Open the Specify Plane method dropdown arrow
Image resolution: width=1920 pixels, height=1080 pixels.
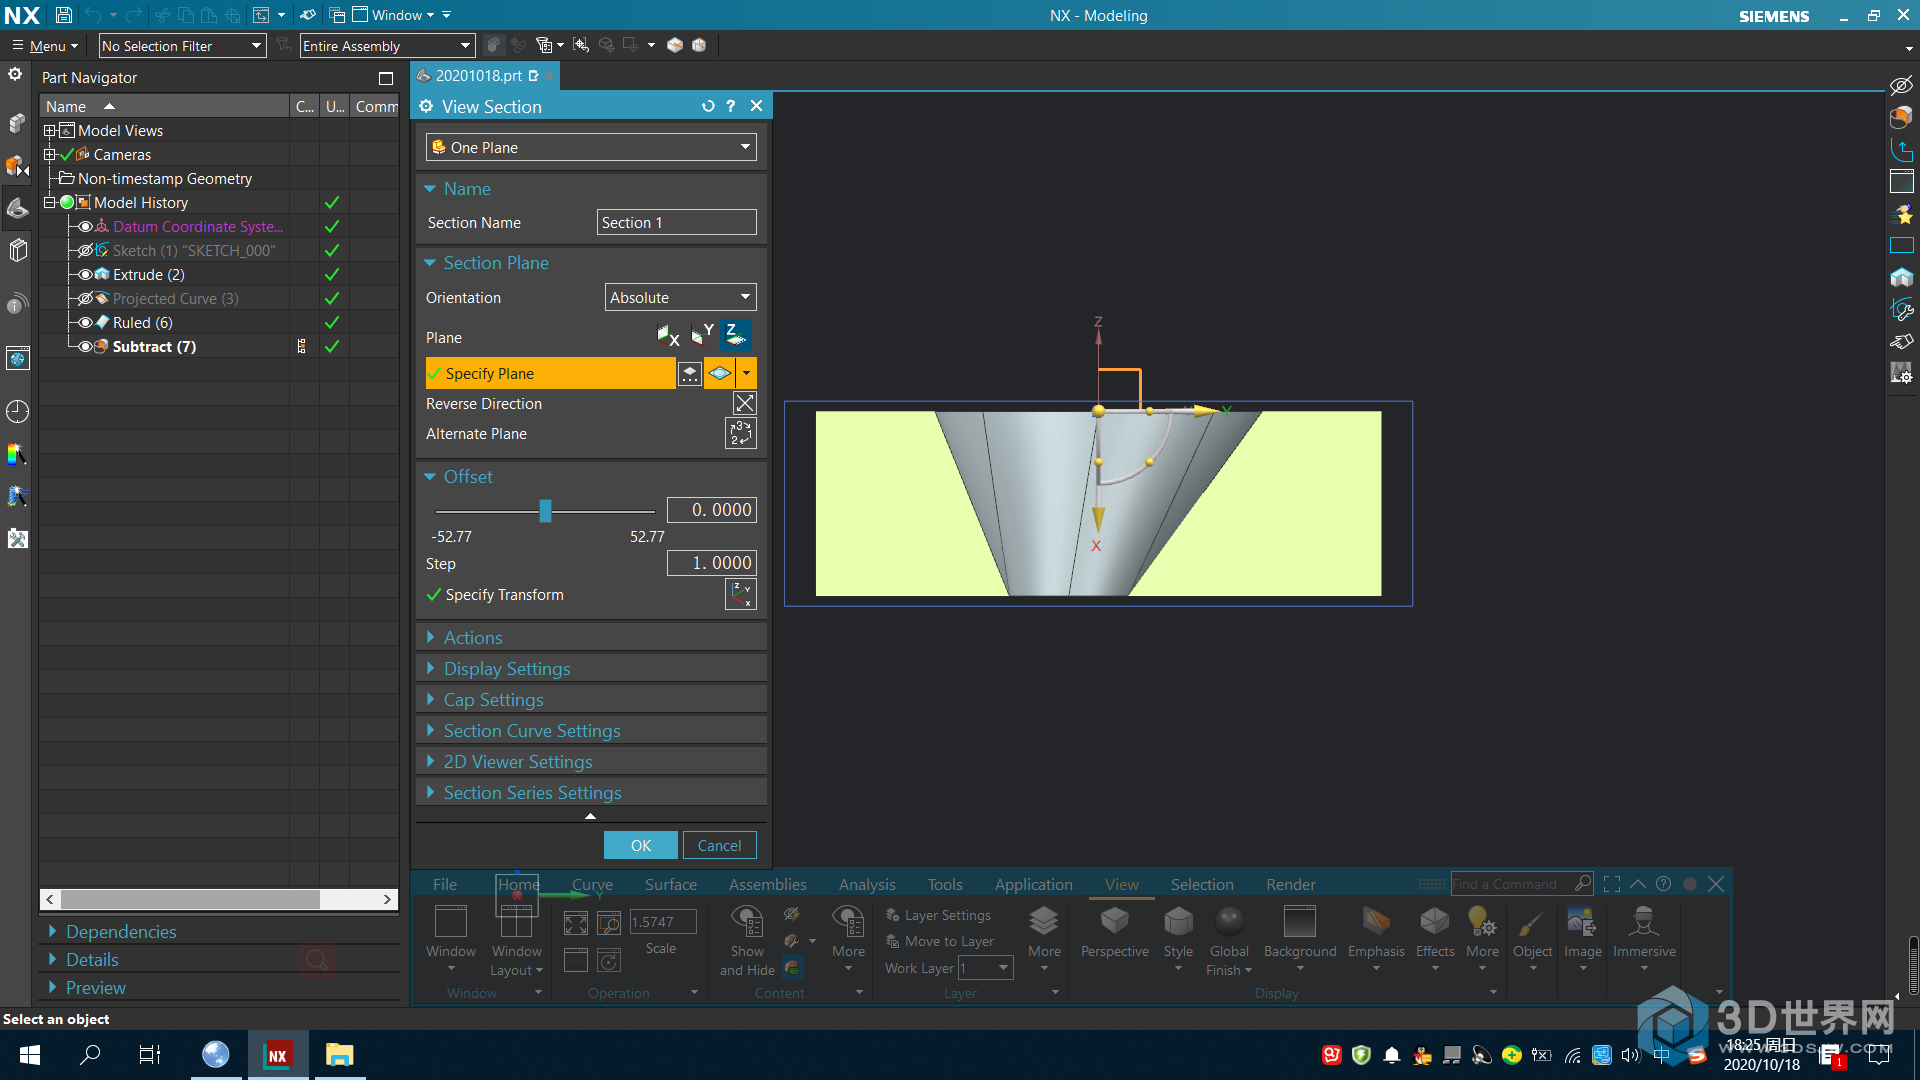(746, 374)
